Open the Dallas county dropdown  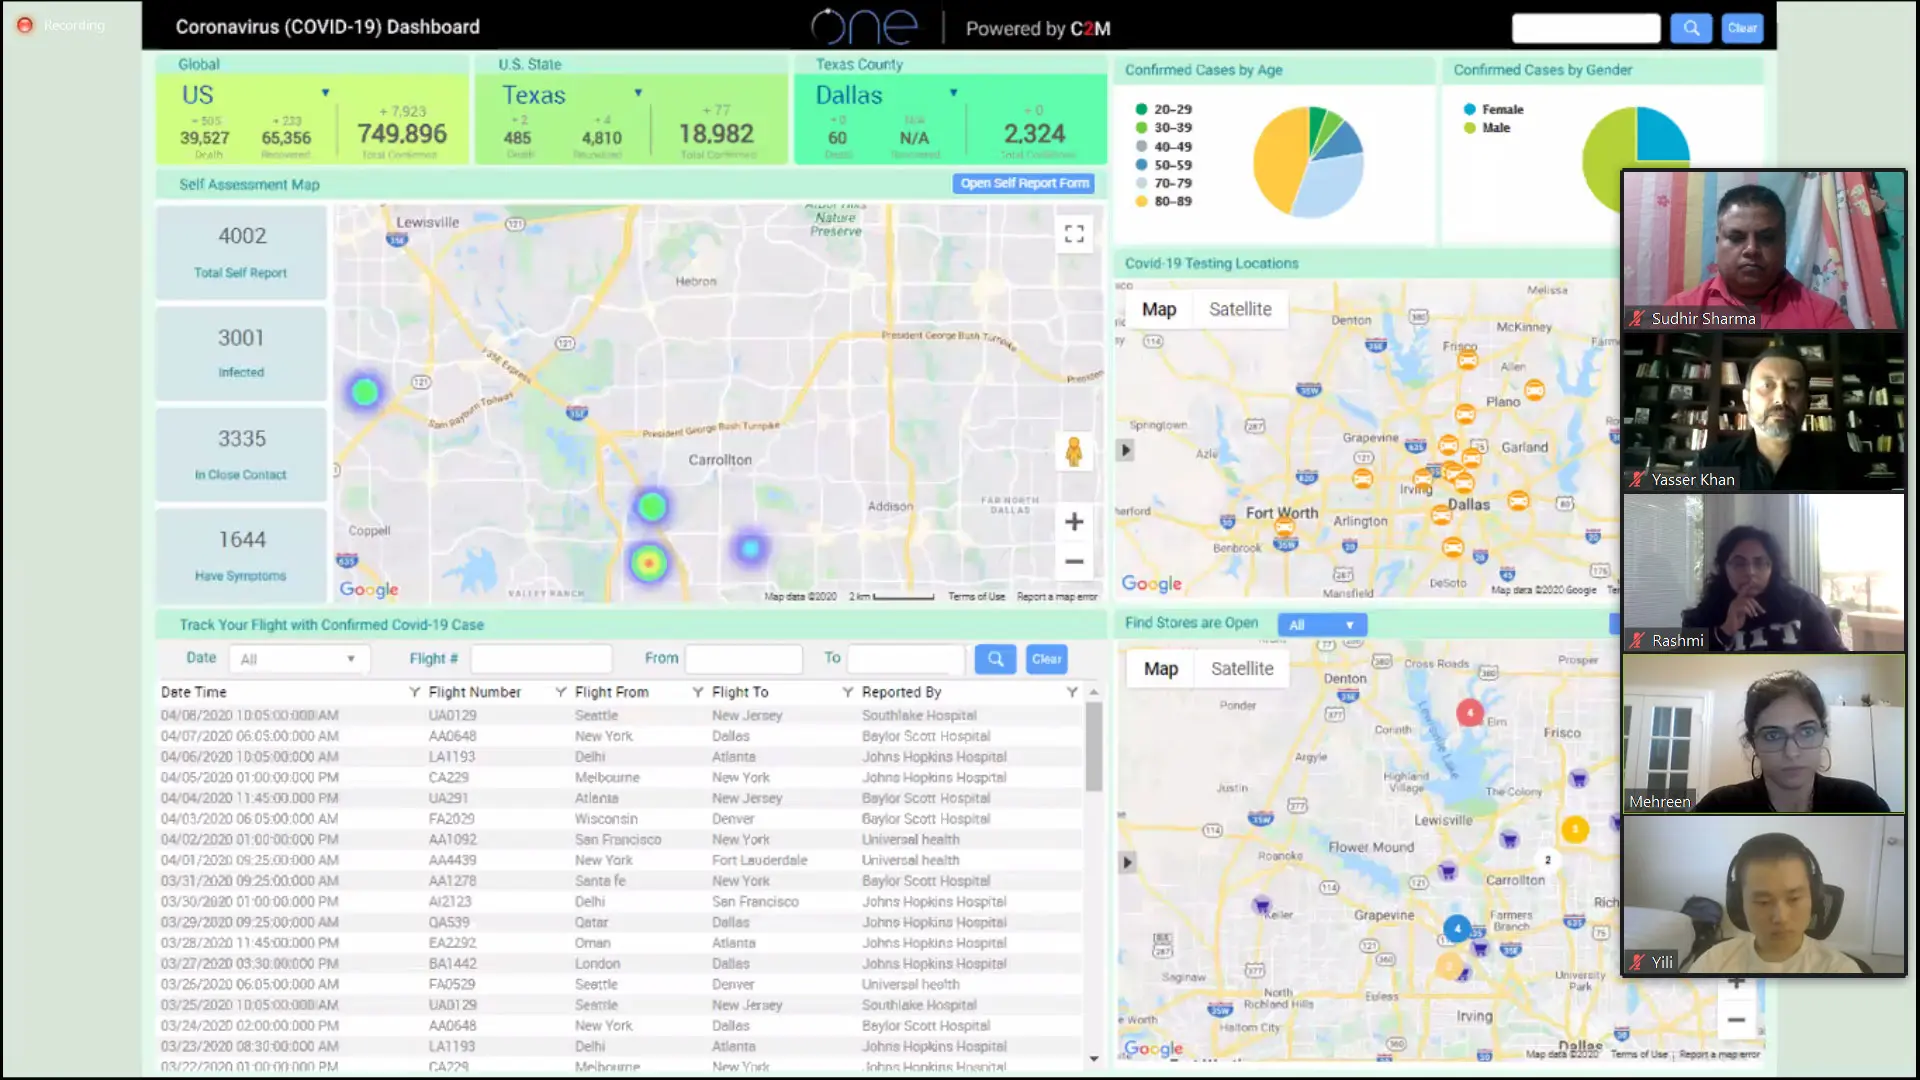point(953,93)
